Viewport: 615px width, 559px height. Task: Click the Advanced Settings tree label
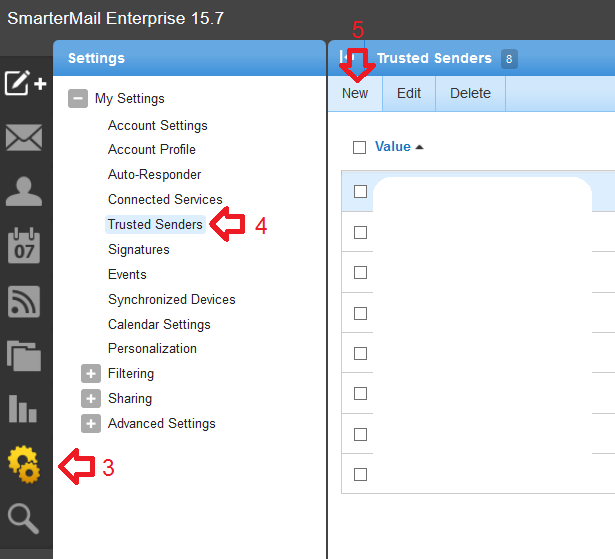click(x=162, y=424)
